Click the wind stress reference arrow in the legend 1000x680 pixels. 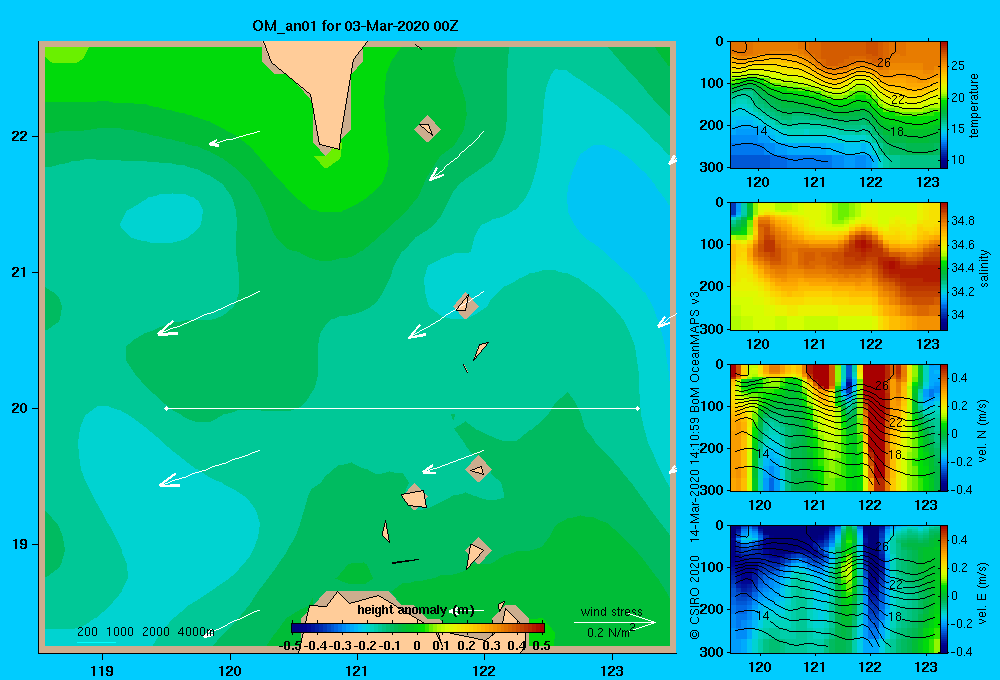(x=614, y=622)
